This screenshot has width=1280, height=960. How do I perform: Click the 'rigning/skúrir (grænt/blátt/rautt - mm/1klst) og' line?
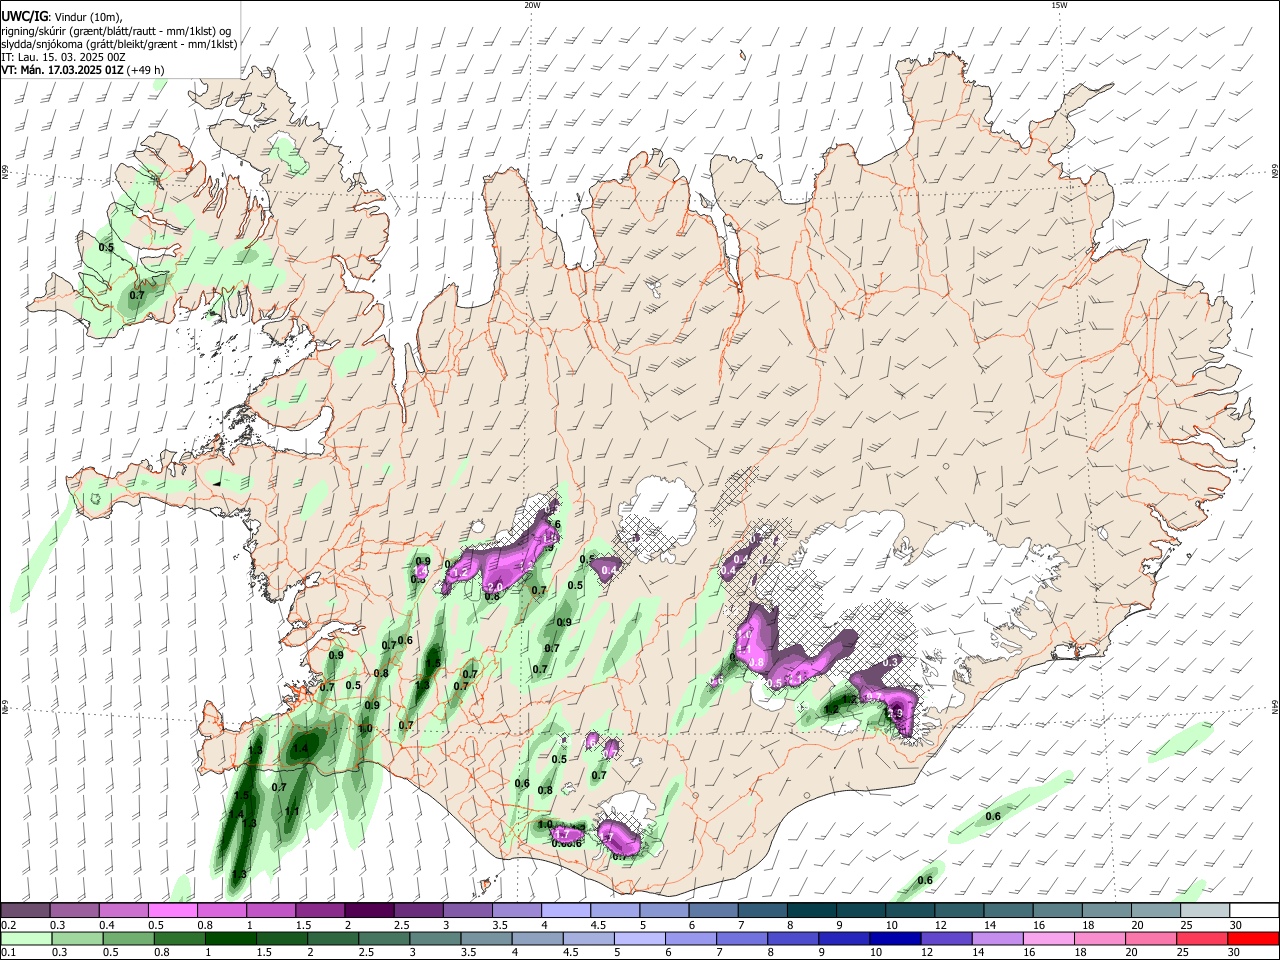pos(116,31)
